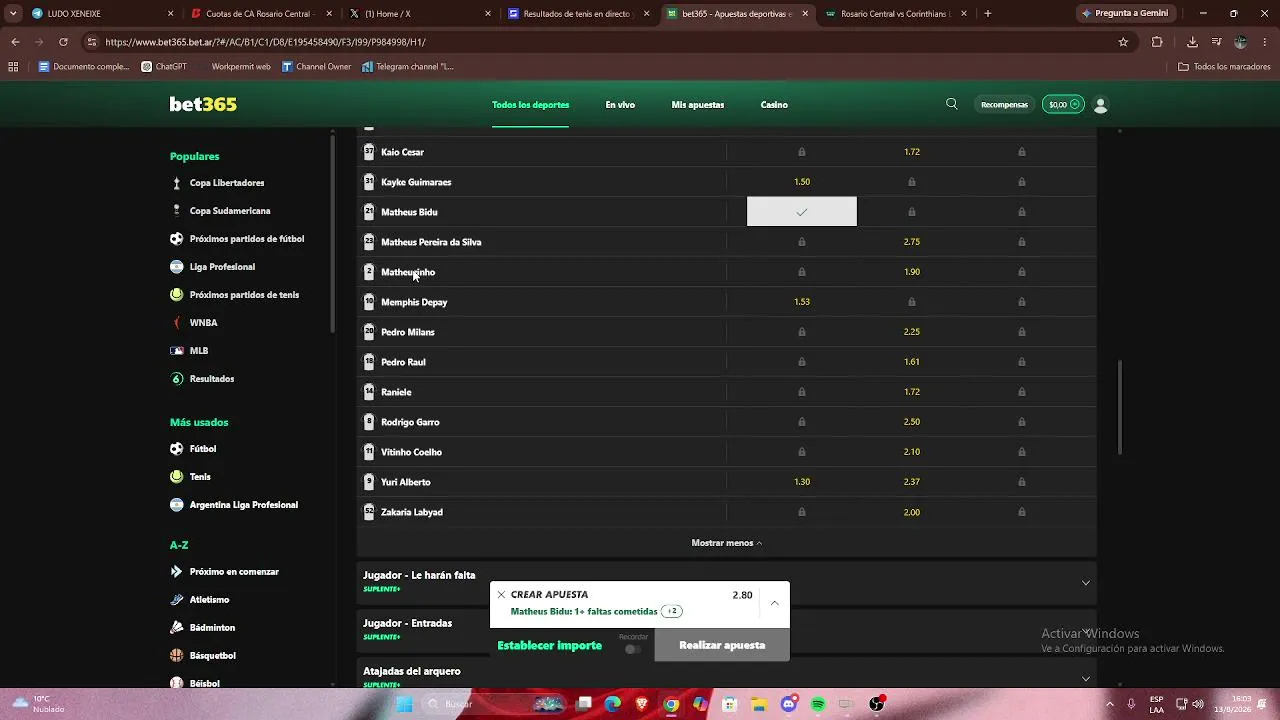The width and height of the screenshot is (1280, 720).
Task: Select Kayke Guimaraes odds 1.50
Action: coord(802,182)
